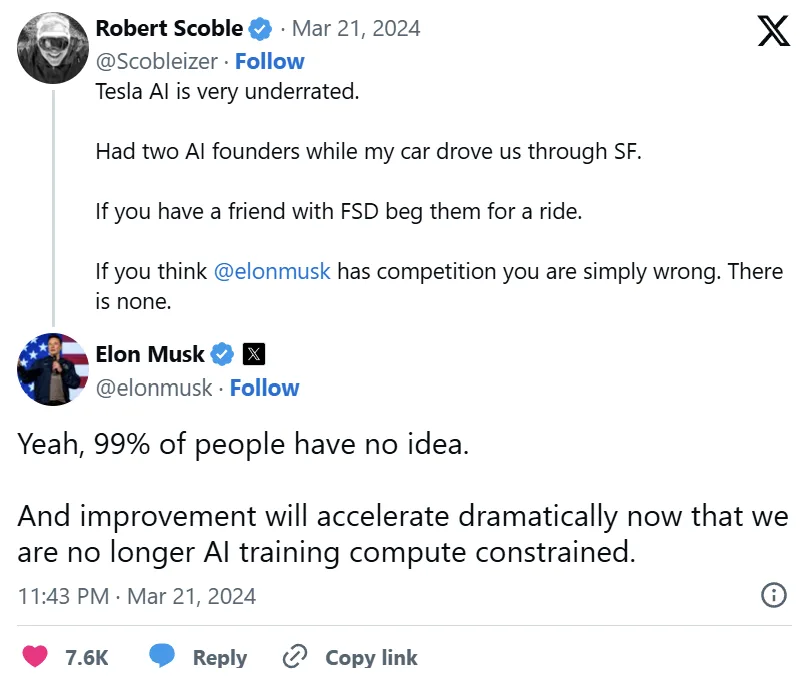
Task: Click the @Scobleizer handle
Action: coord(157,62)
